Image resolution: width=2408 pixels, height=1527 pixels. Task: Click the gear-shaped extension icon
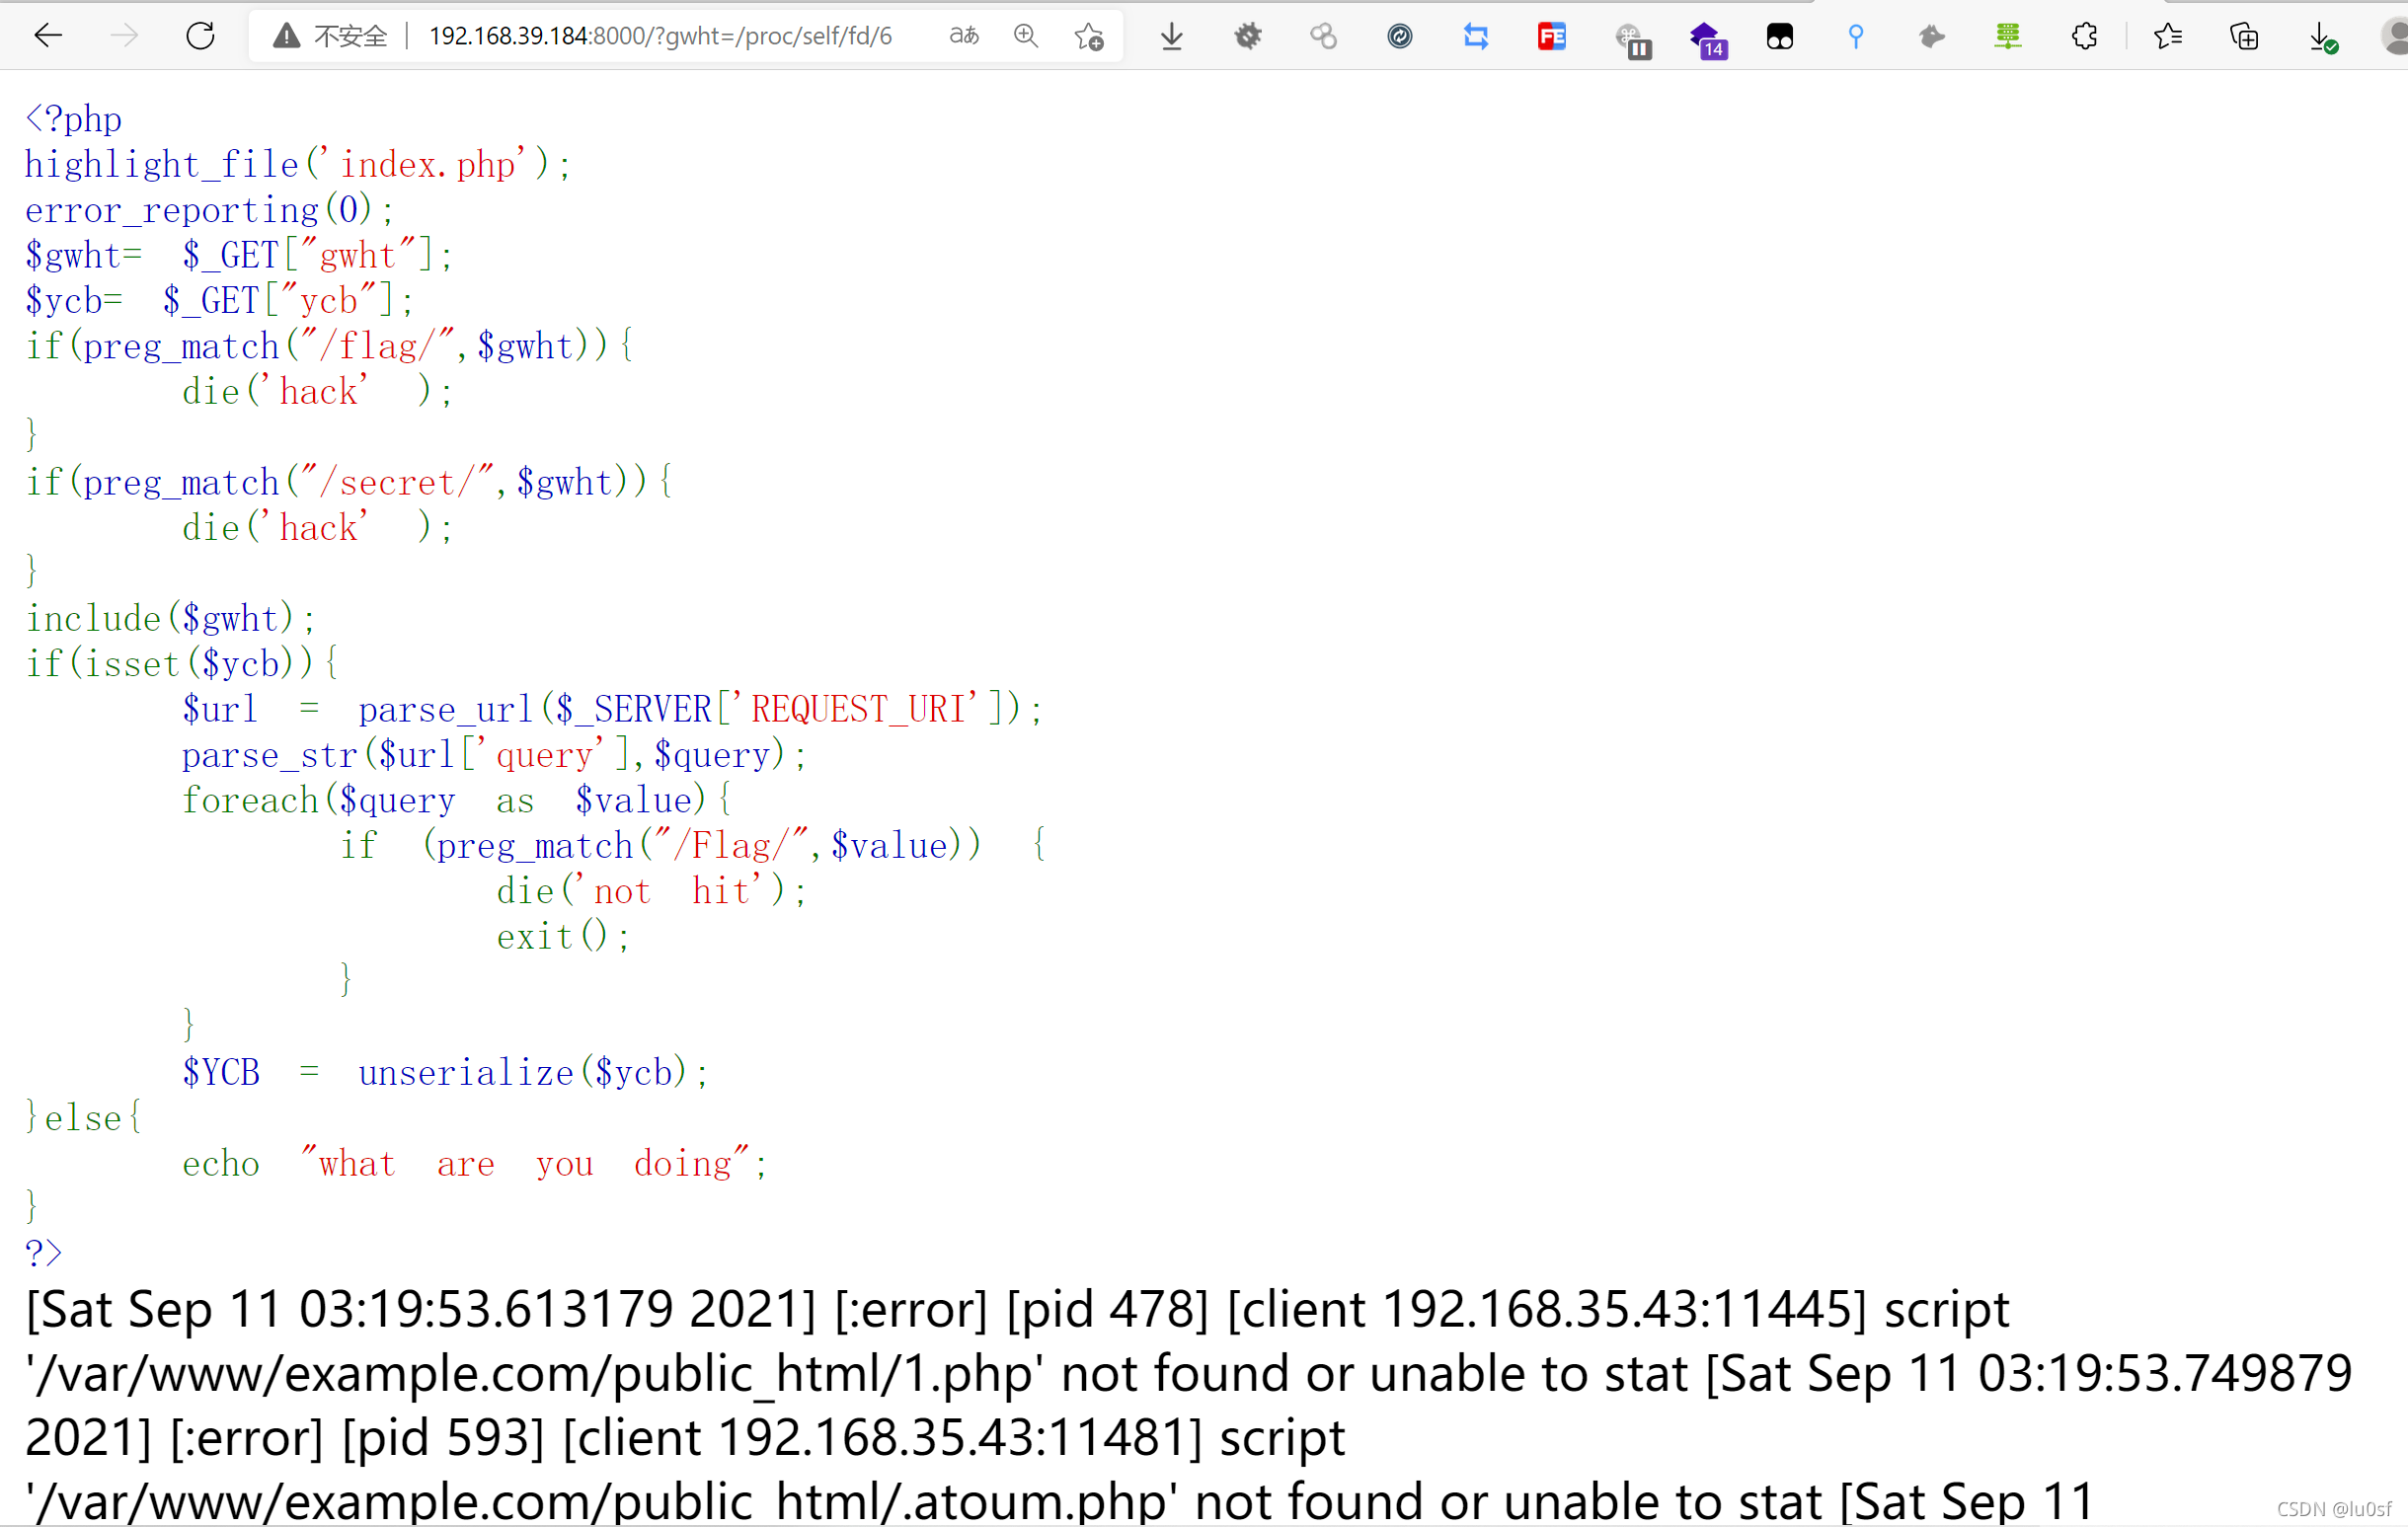(1247, 37)
